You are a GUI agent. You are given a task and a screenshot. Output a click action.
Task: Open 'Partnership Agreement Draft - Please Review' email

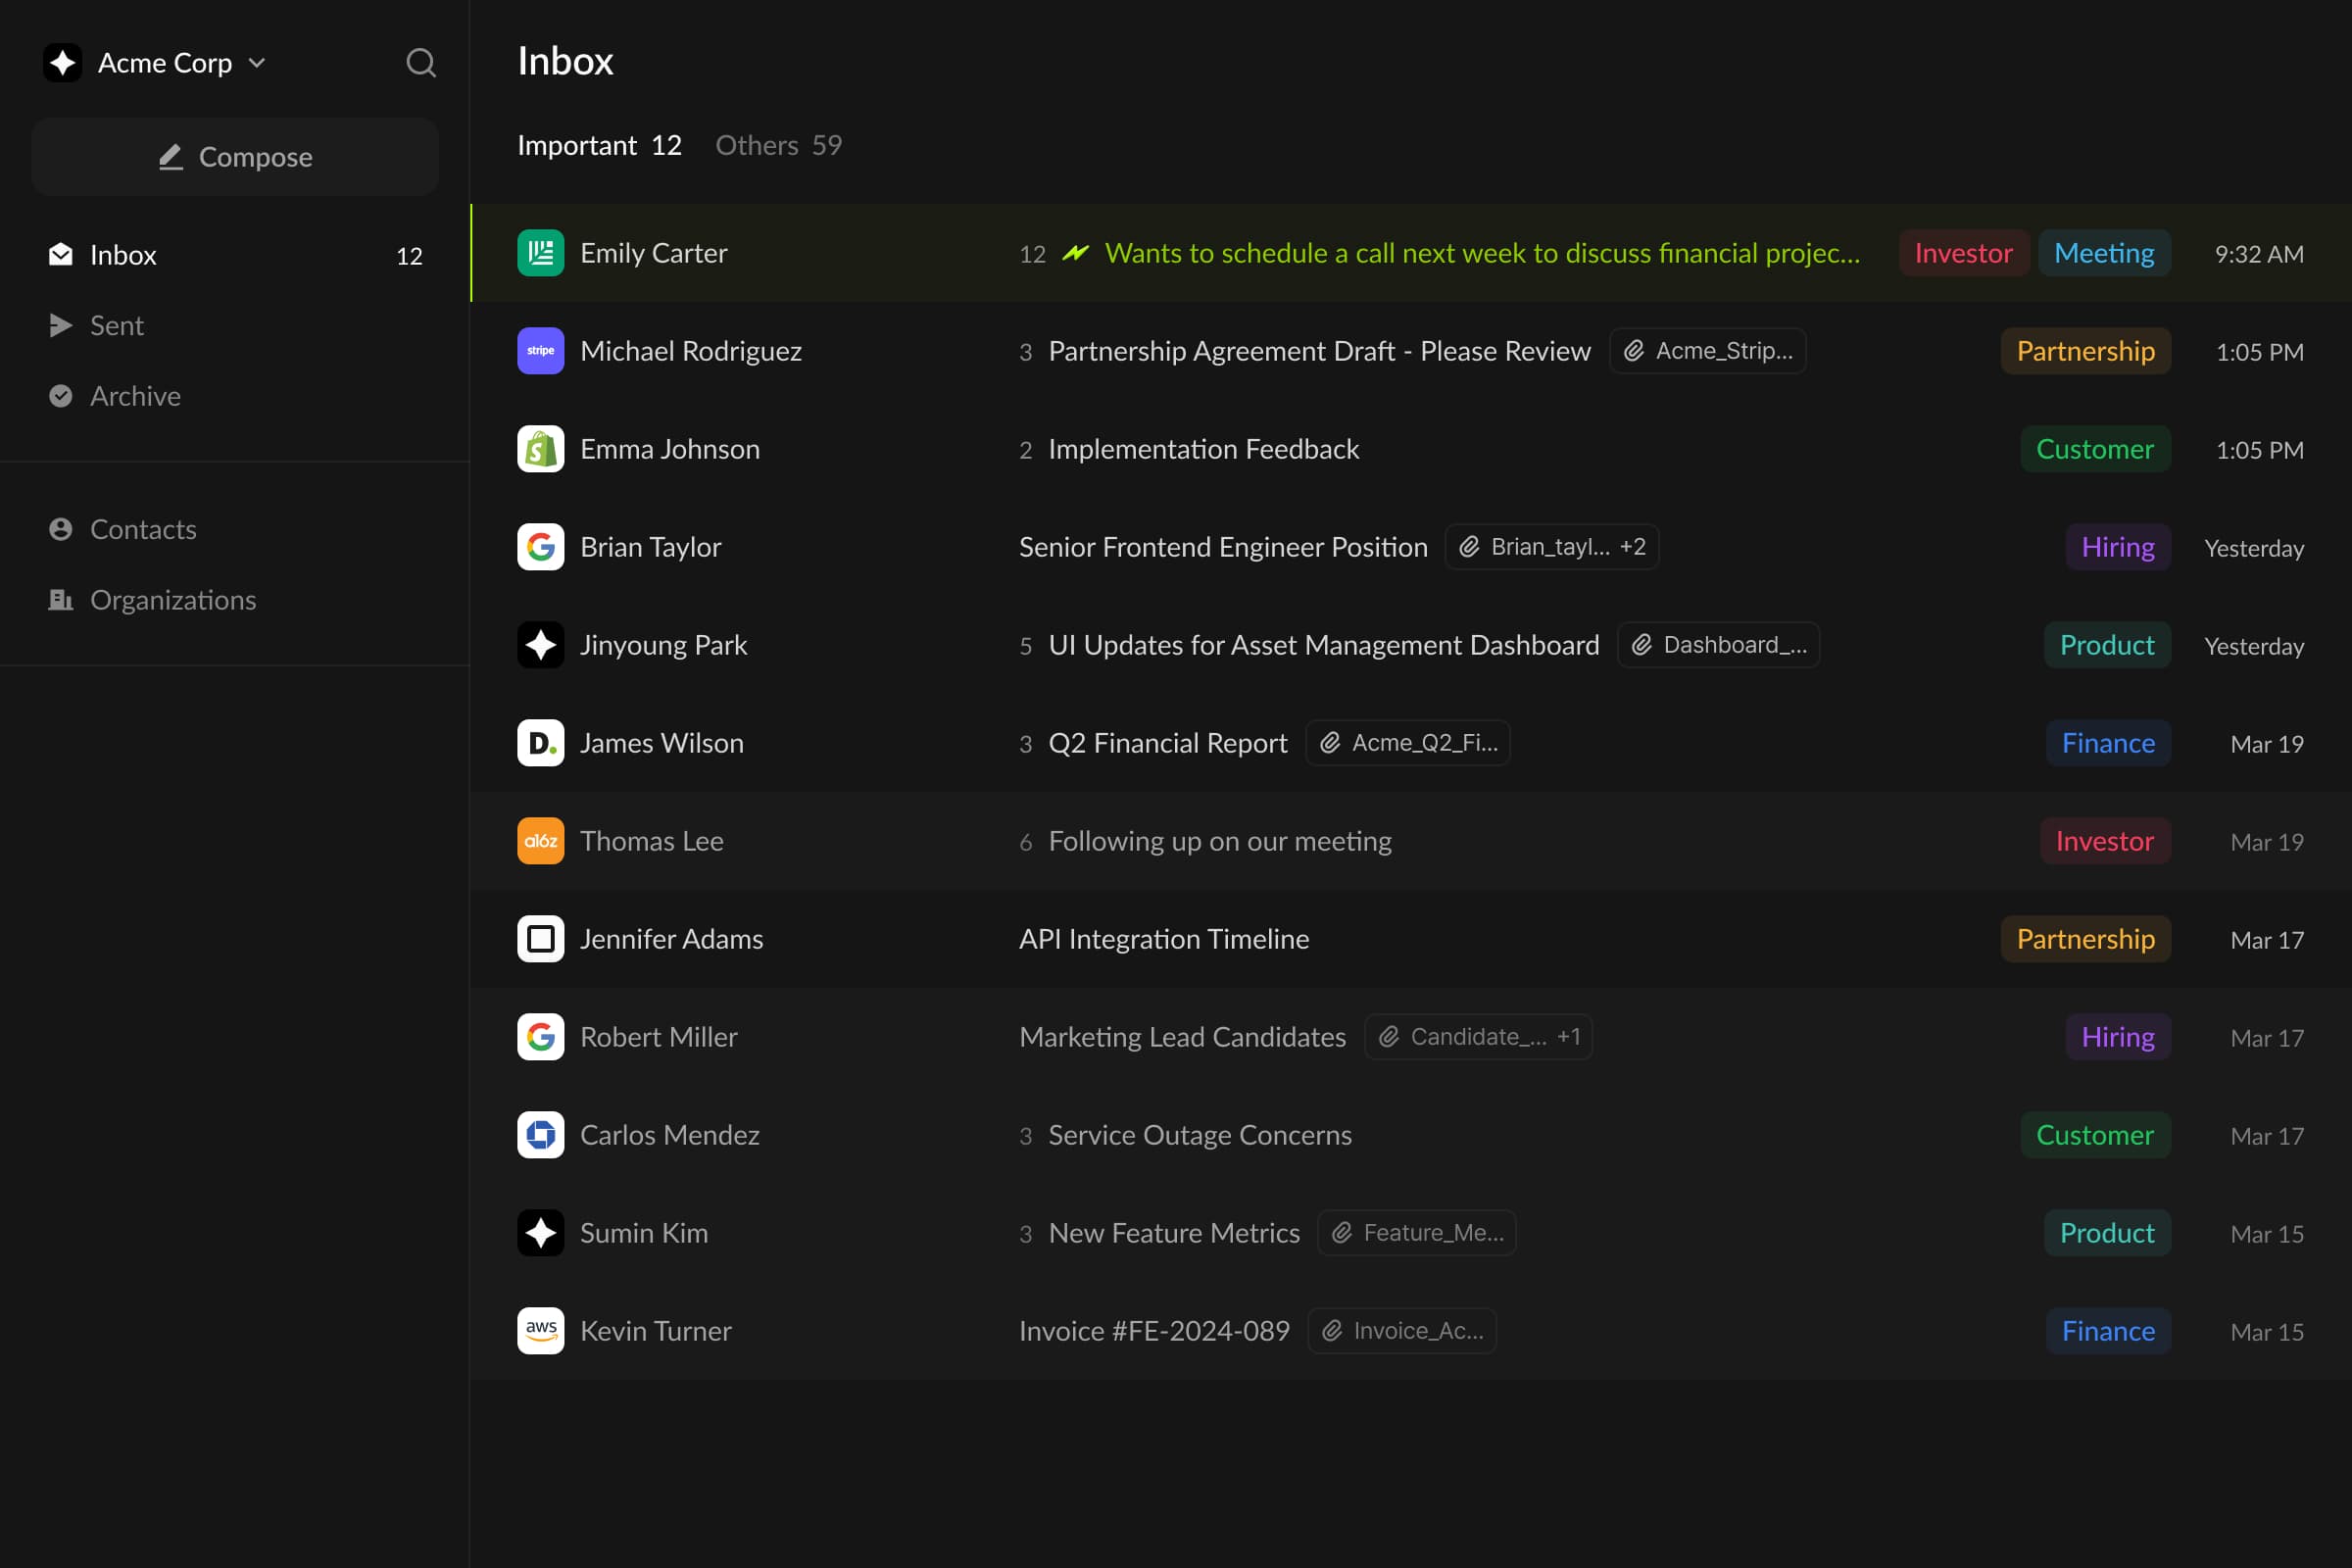click(x=1410, y=351)
